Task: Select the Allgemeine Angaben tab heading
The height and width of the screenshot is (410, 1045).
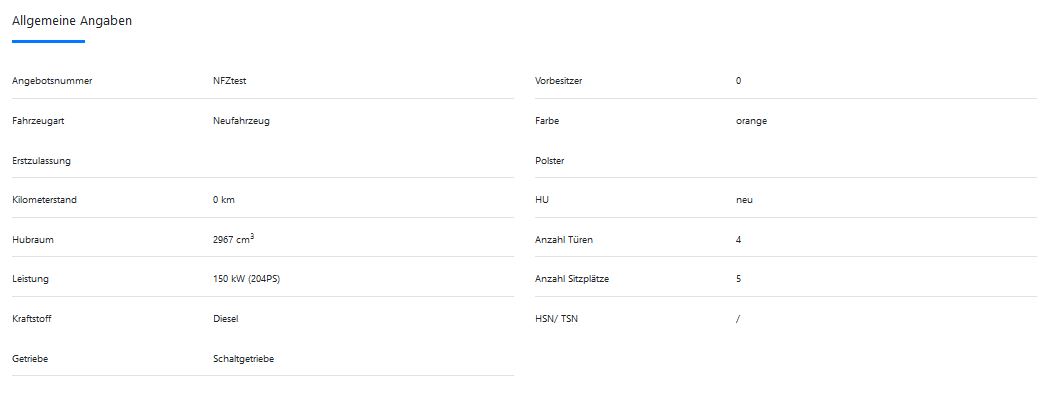Action: [72, 21]
